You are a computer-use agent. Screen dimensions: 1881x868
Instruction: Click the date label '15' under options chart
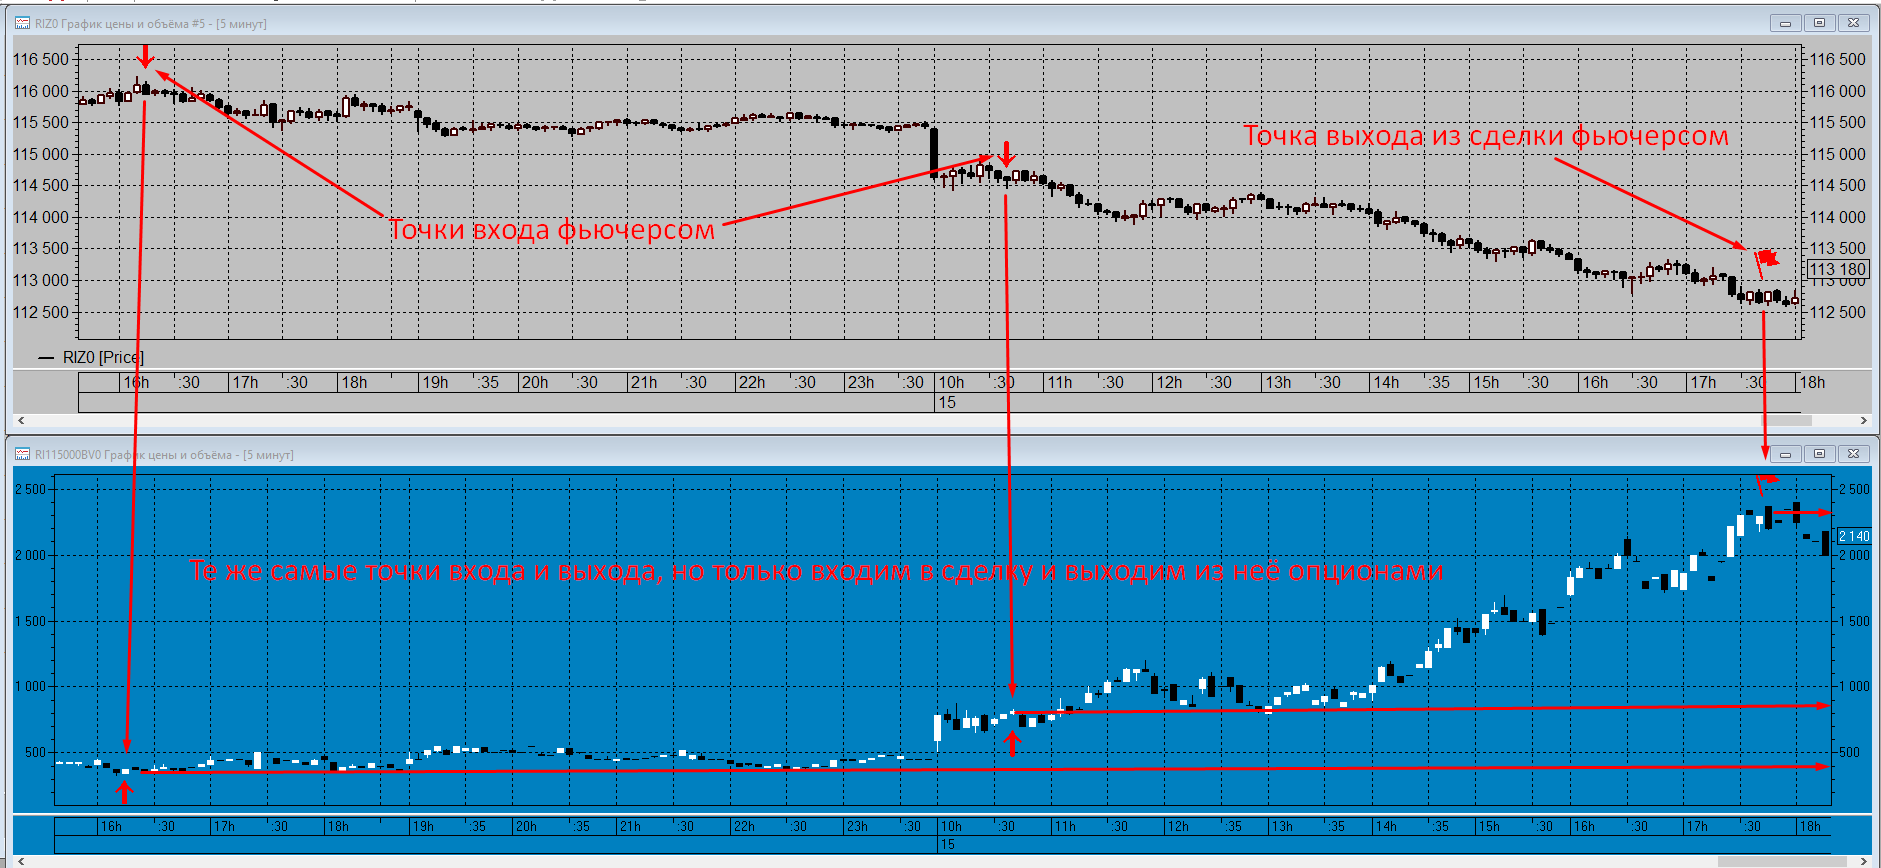coord(947,845)
